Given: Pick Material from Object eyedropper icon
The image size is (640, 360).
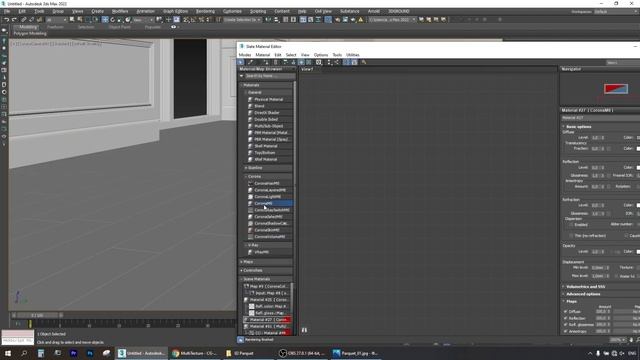Looking at the screenshot, I should click(x=250, y=62).
